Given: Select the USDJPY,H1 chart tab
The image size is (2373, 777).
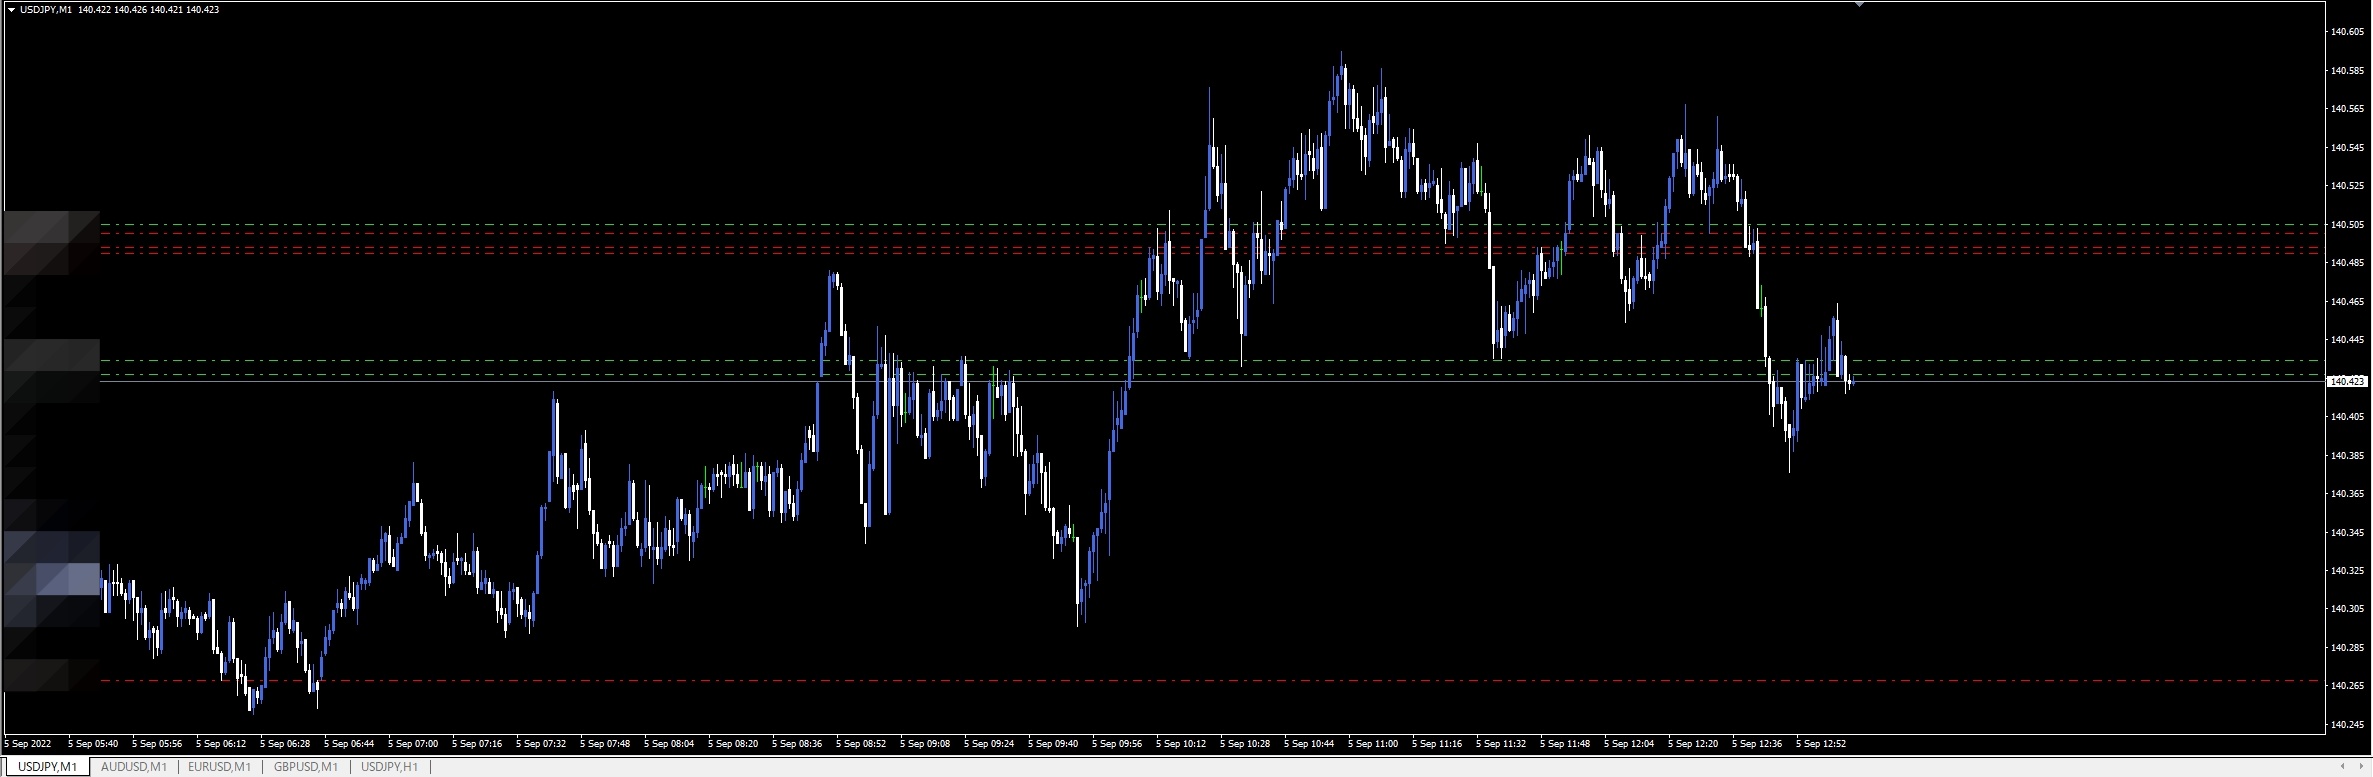Looking at the screenshot, I should 389,767.
